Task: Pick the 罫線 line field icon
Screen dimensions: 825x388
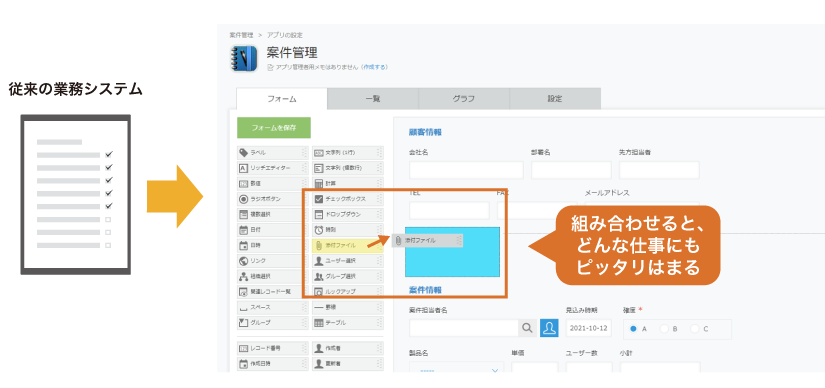Action: point(318,307)
